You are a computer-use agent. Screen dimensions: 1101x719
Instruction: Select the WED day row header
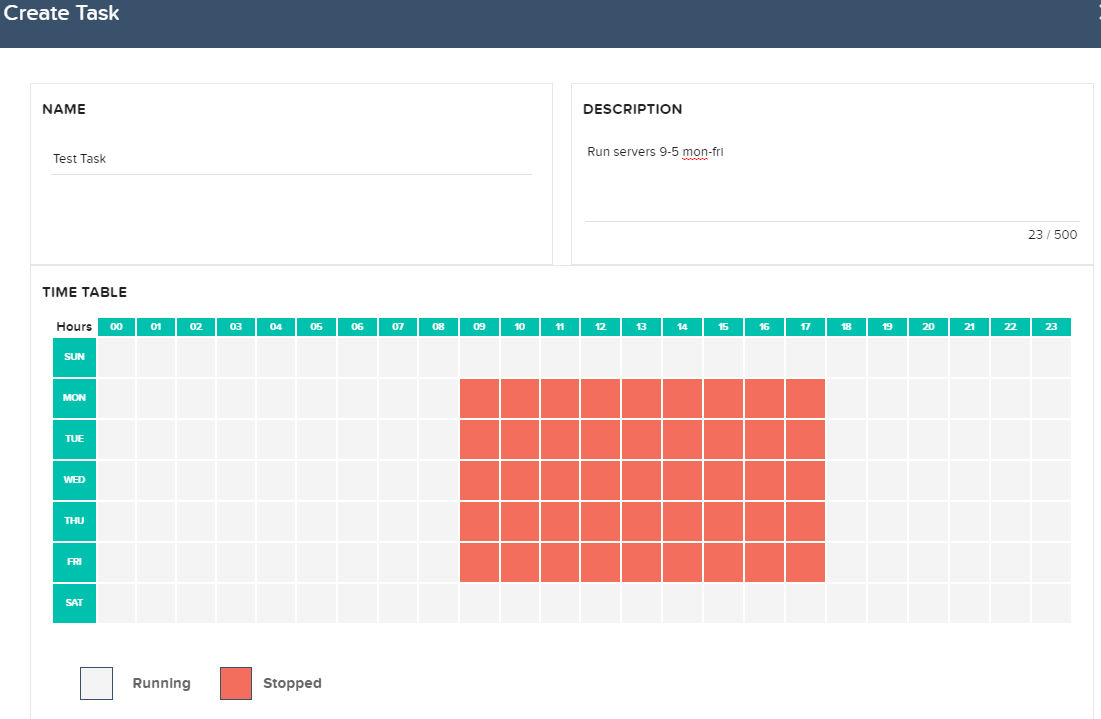click(x=74, y=480)
